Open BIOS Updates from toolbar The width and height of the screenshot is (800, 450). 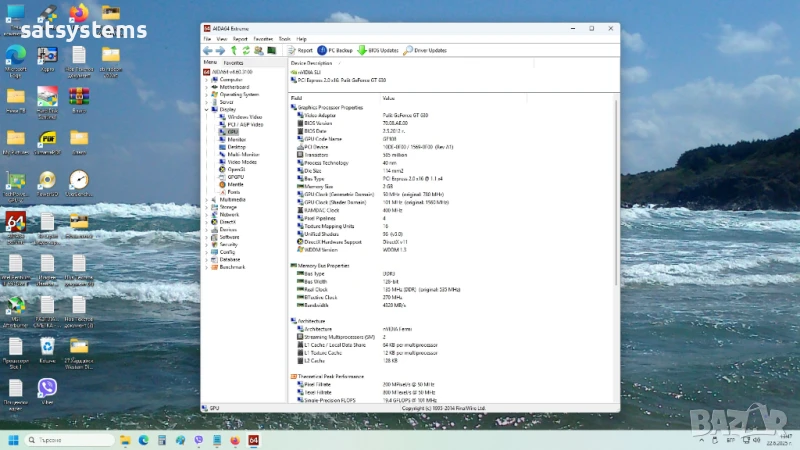378,50
